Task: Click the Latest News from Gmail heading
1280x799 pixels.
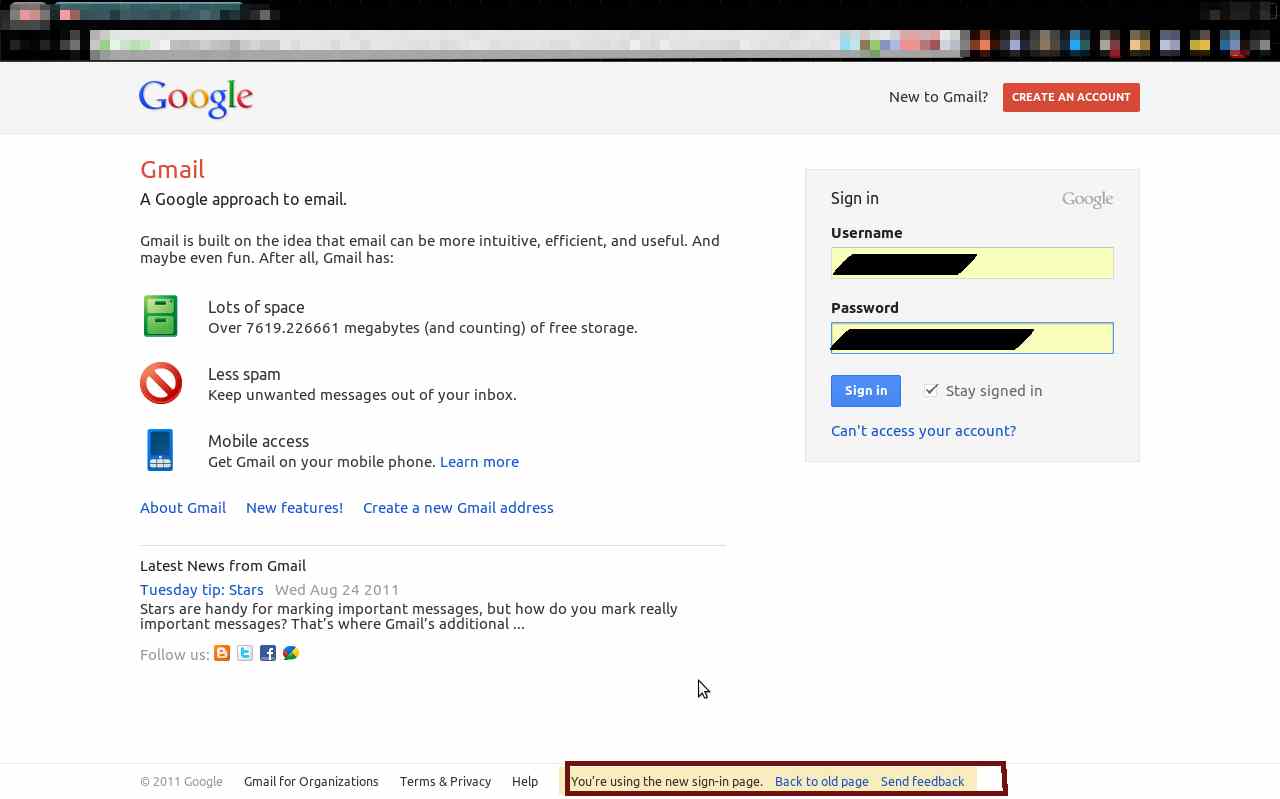Action: click(223, 566)
